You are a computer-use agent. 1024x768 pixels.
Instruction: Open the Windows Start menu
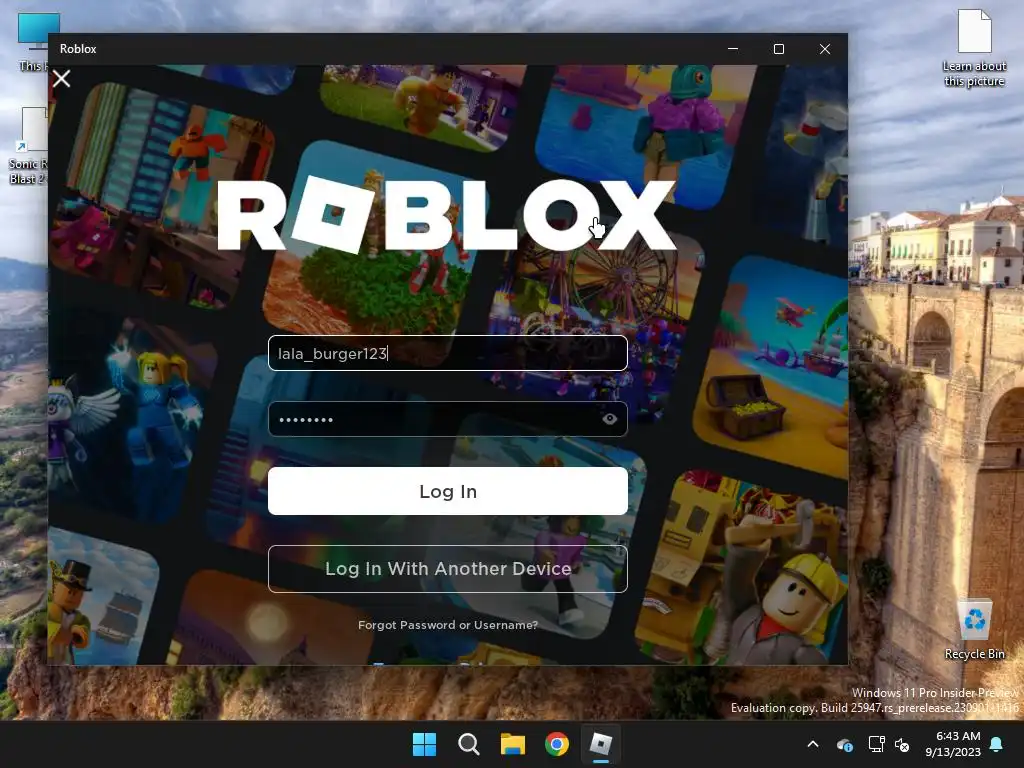tap(424, 744)
